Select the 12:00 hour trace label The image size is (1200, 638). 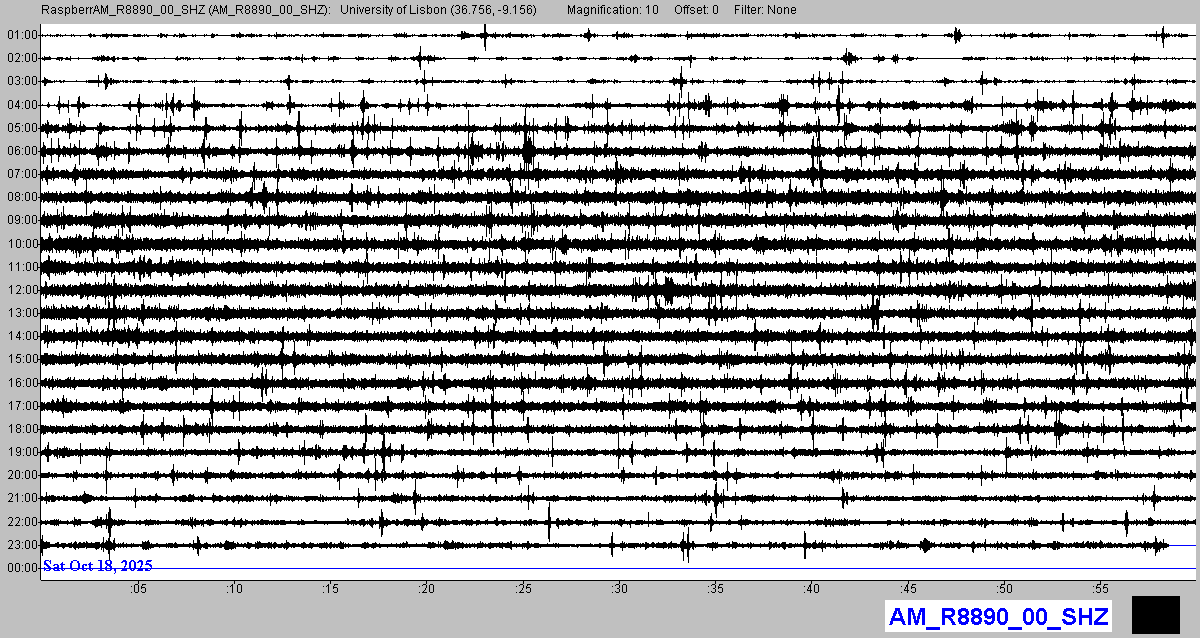click(x=21, y=290)
